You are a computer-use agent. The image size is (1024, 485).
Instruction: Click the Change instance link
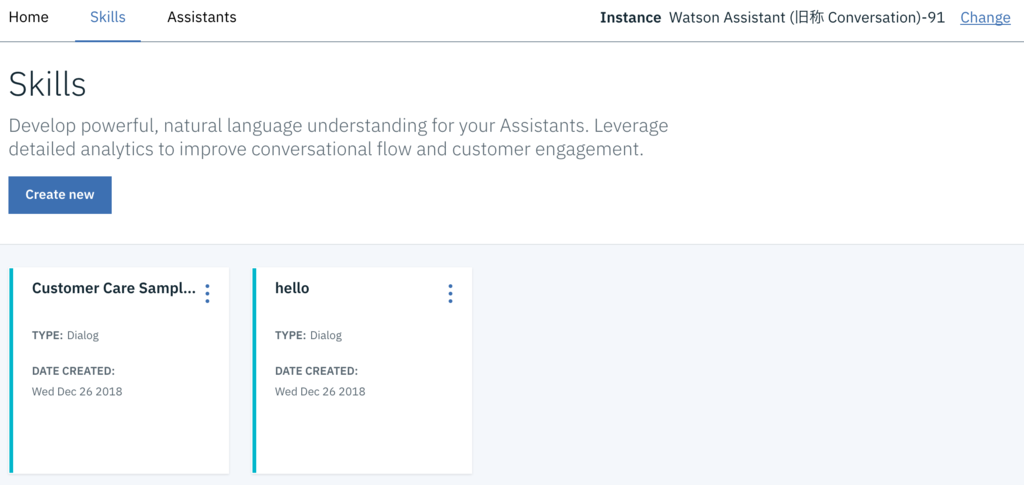985,17
